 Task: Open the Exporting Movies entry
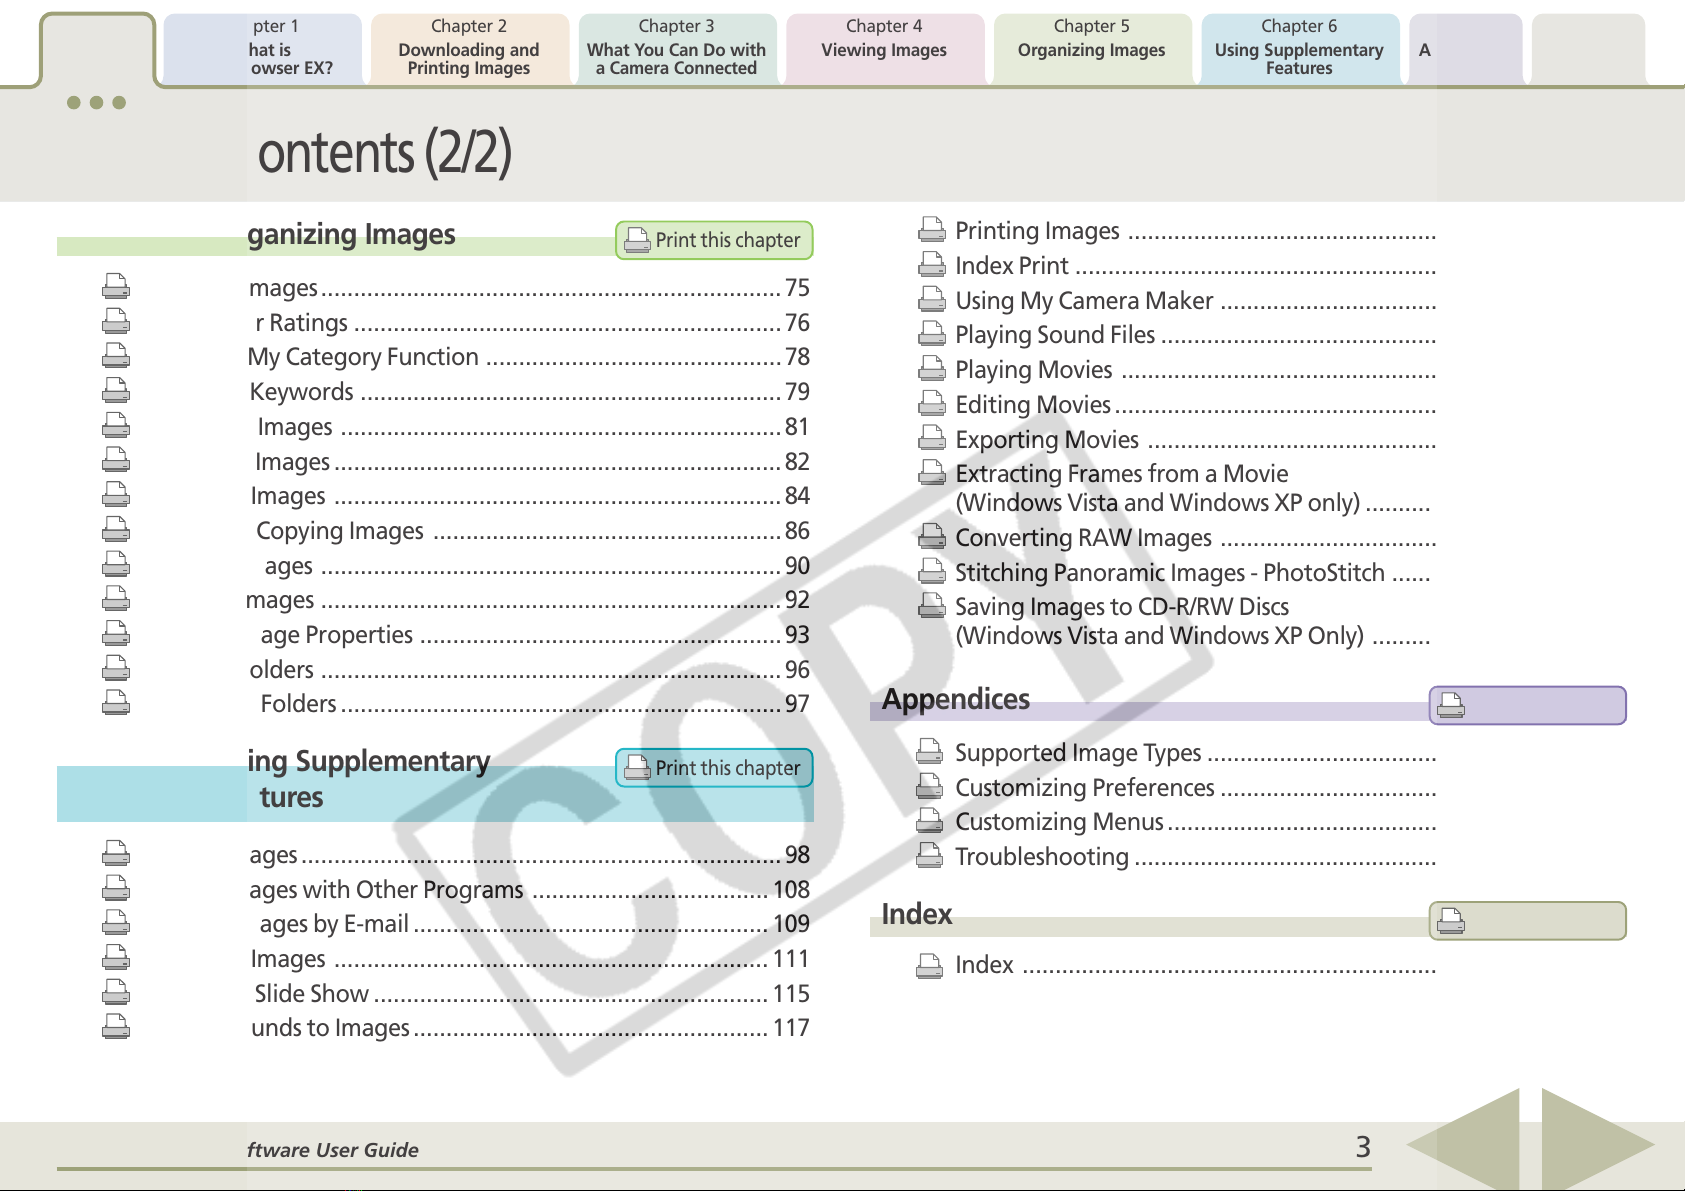(1195, 439)
